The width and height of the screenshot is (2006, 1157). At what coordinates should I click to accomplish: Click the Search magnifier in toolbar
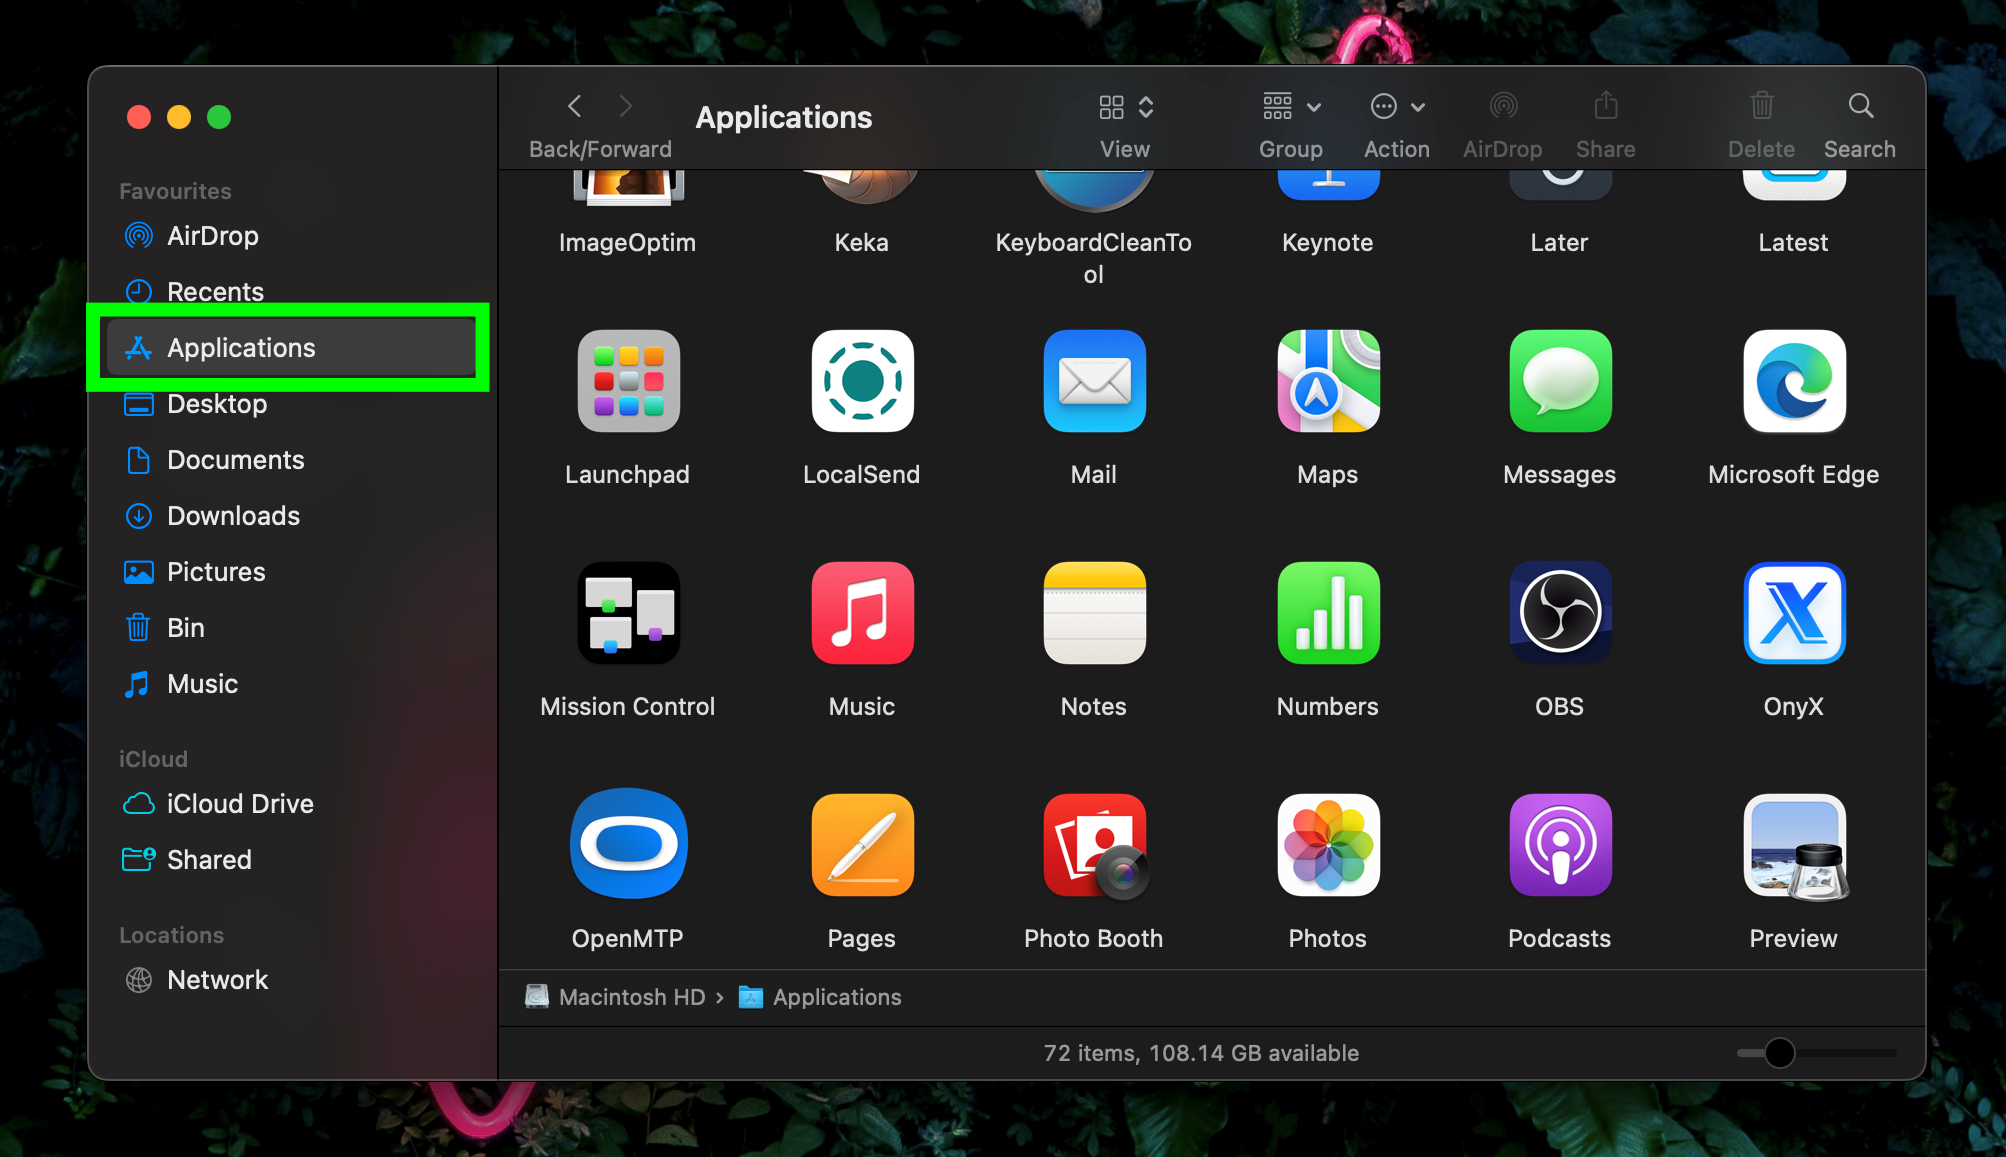pos(1860,106)
